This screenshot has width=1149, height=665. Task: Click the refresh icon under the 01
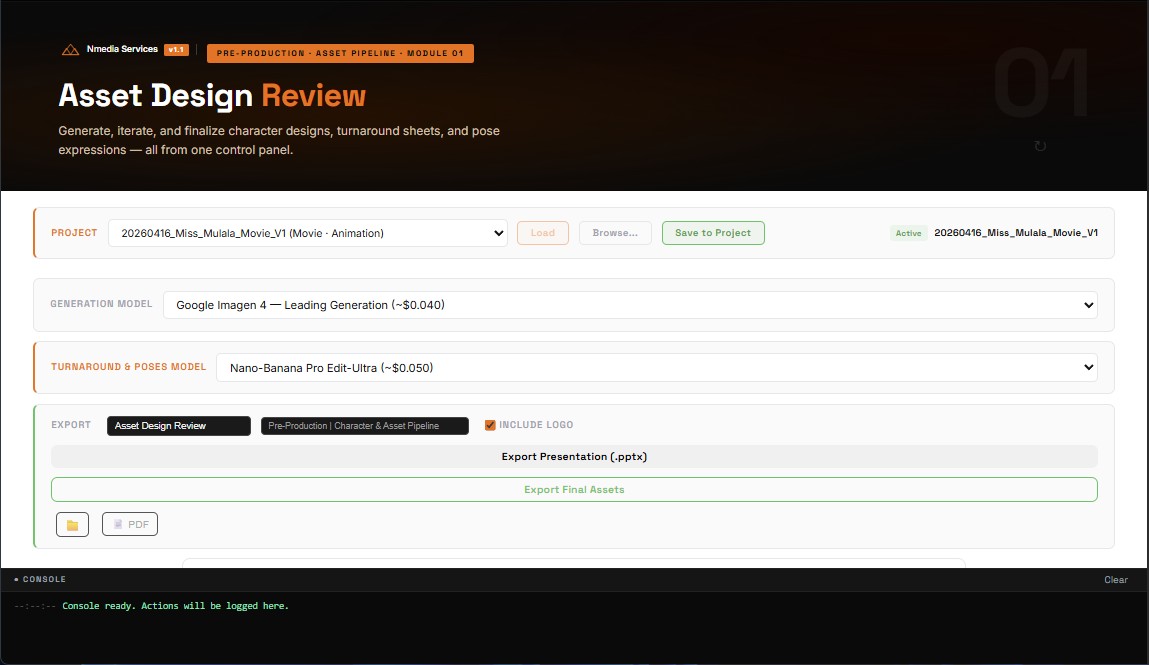[1040, 146]
